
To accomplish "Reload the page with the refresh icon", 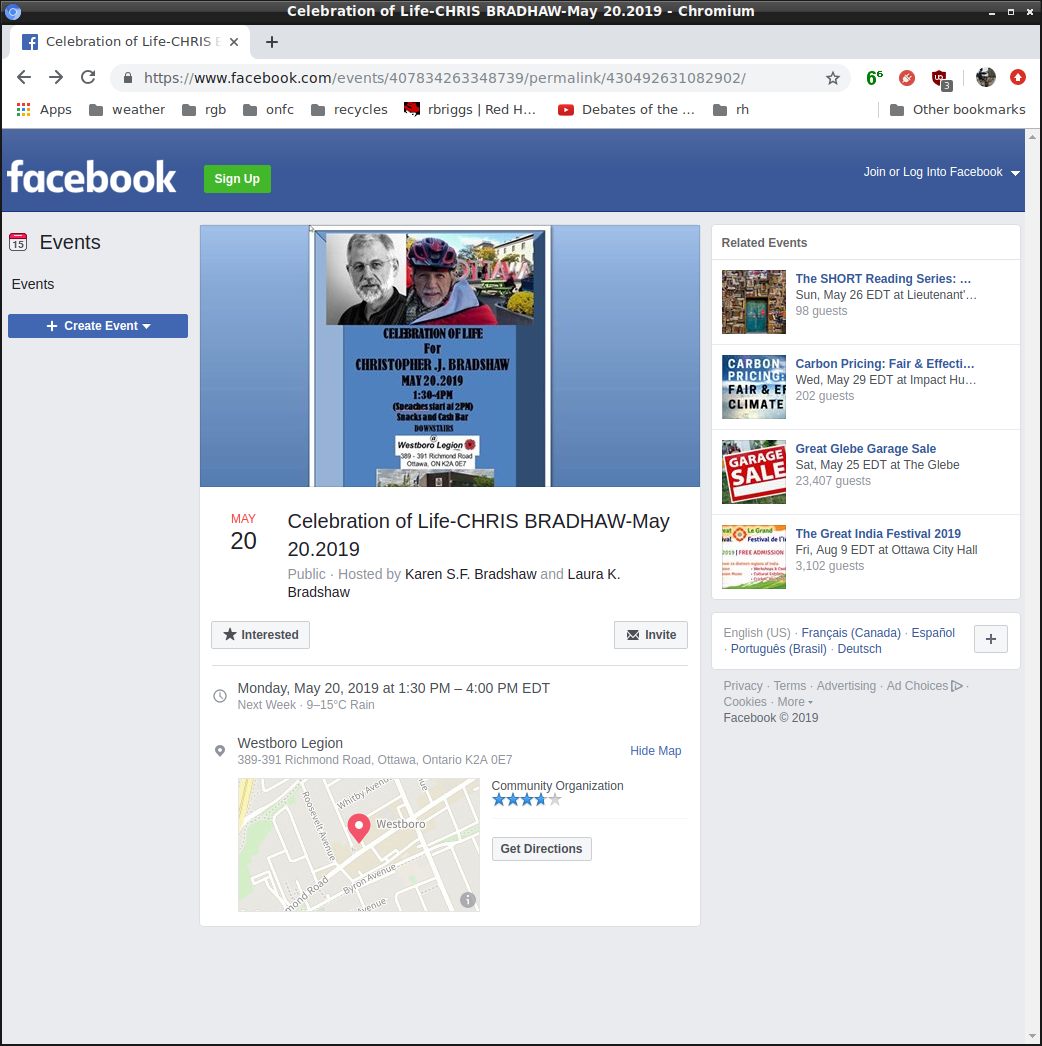I will tap(88, 77).
